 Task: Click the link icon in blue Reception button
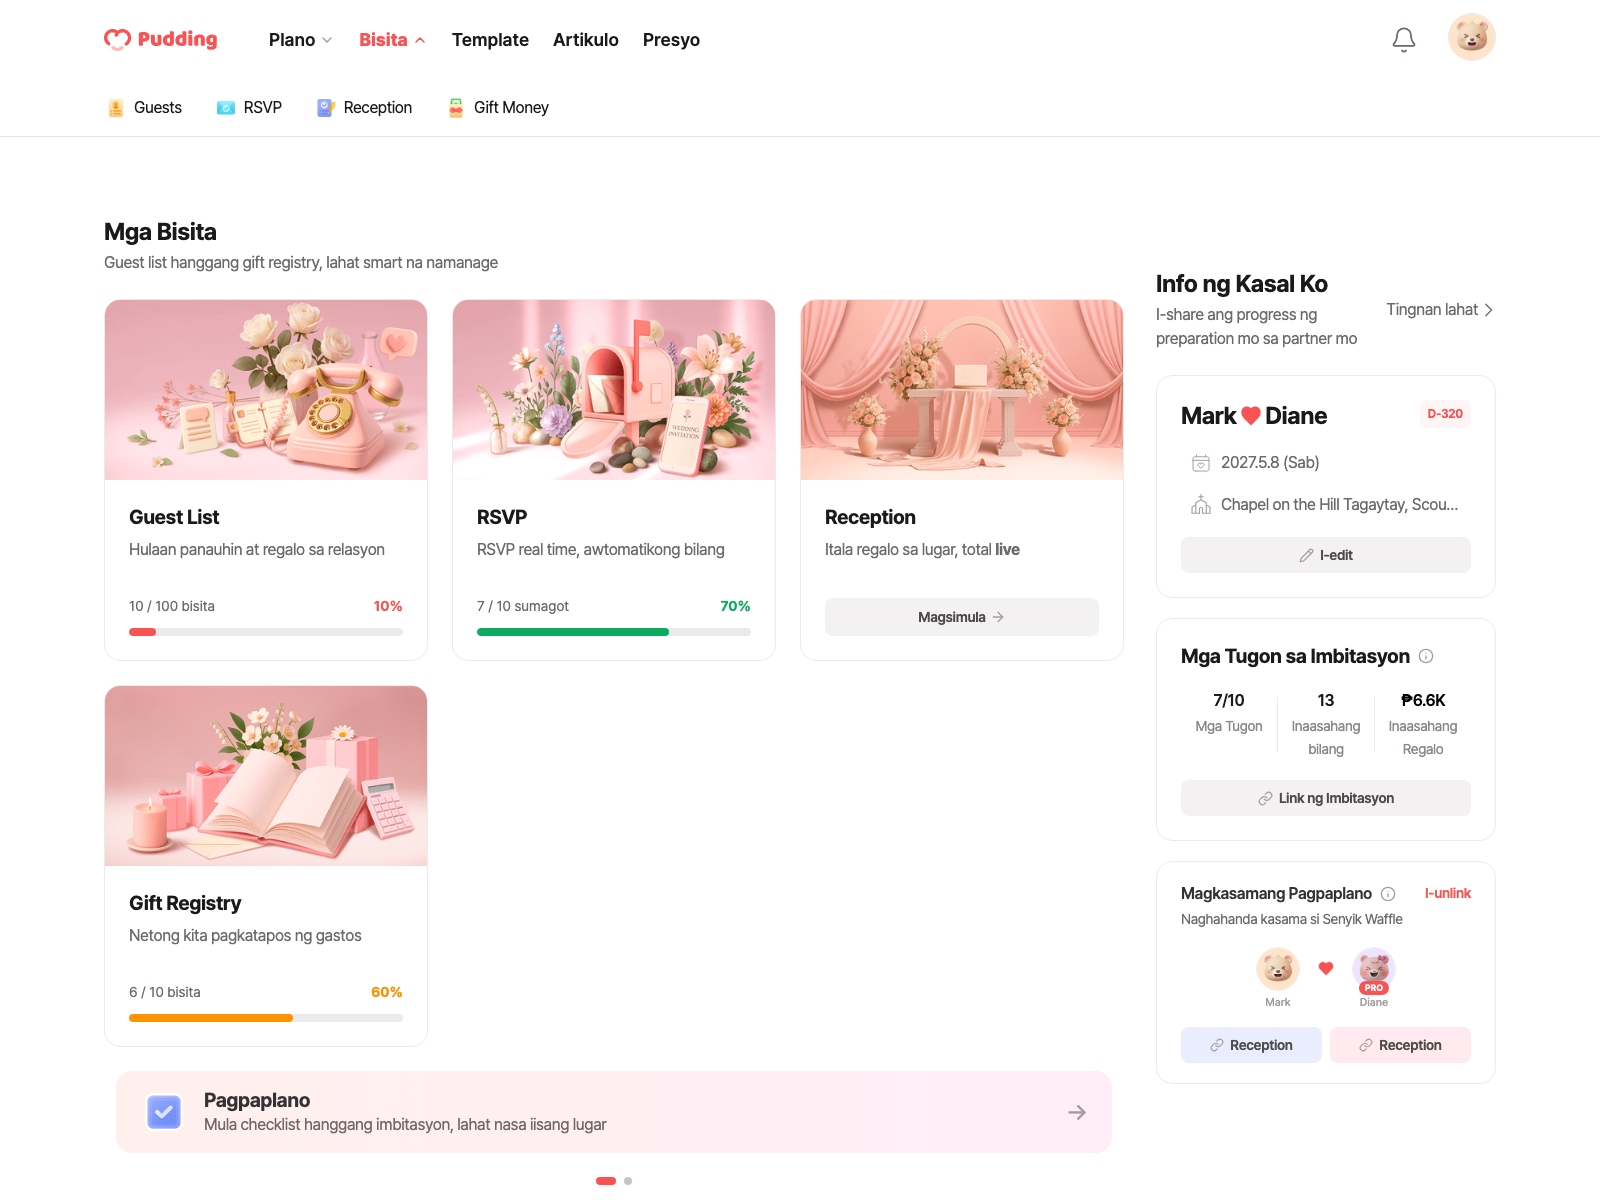click(1217, 1045)
